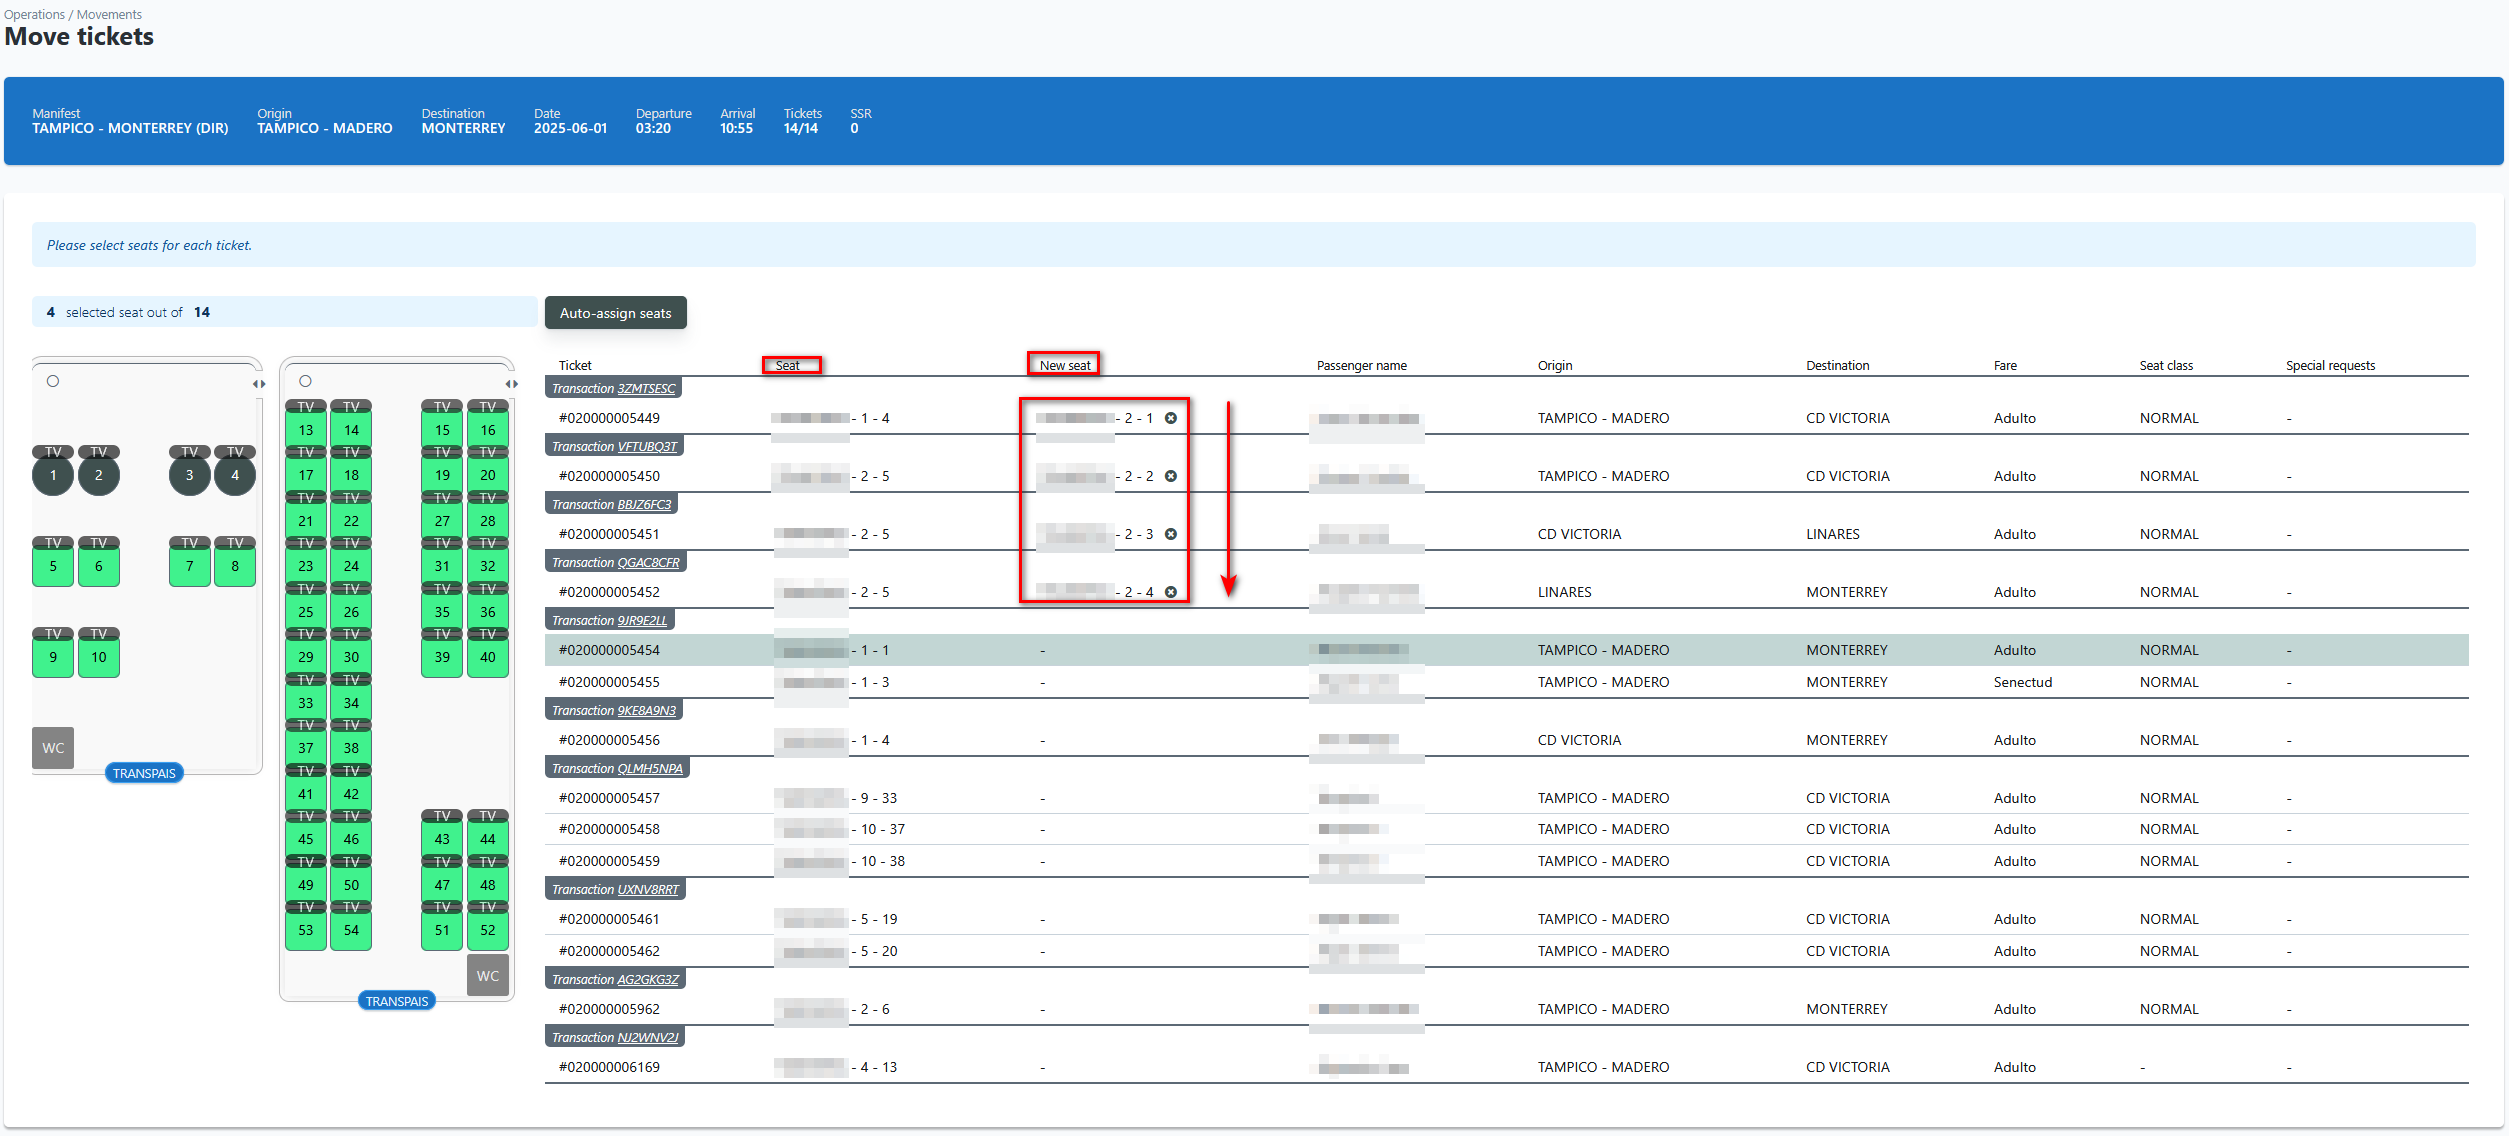Click the TRANSPAIS label under second bus
This screenshot has width=2509, height=1136.
397,1001
